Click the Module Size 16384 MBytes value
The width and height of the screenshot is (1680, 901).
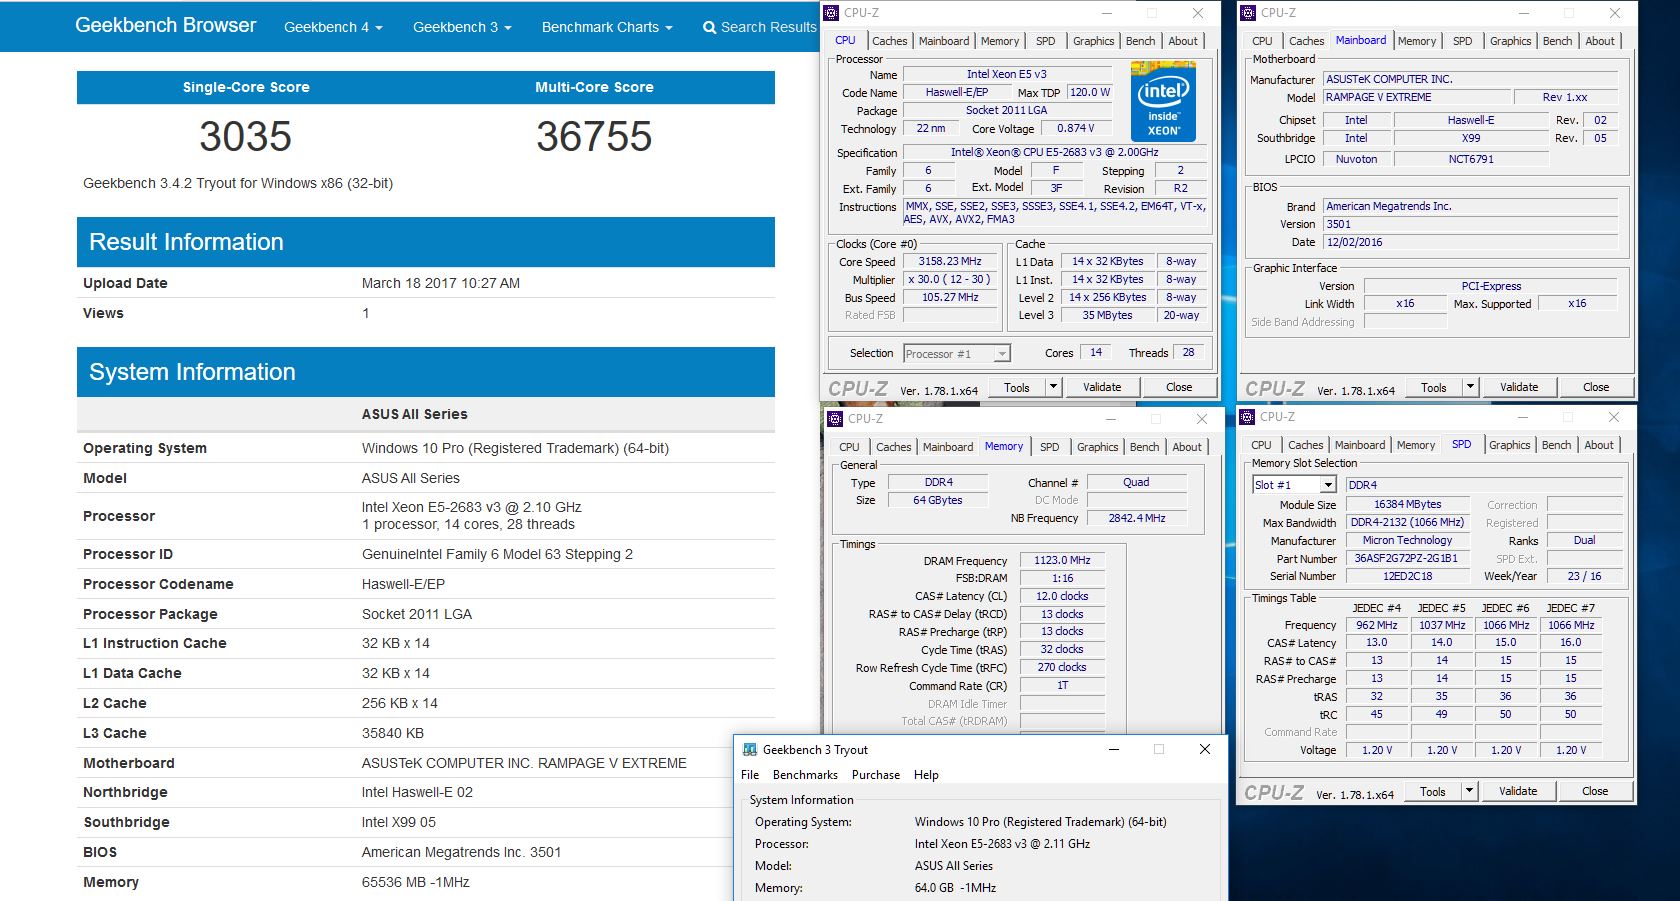click(1407, 504)
